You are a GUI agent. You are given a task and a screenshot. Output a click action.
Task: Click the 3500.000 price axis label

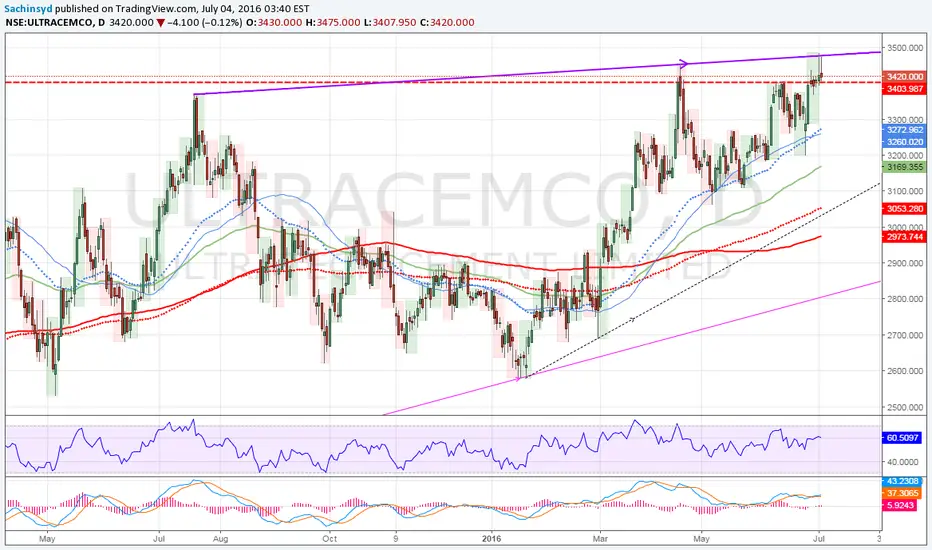pyautogui.click(x=906, y=48)
